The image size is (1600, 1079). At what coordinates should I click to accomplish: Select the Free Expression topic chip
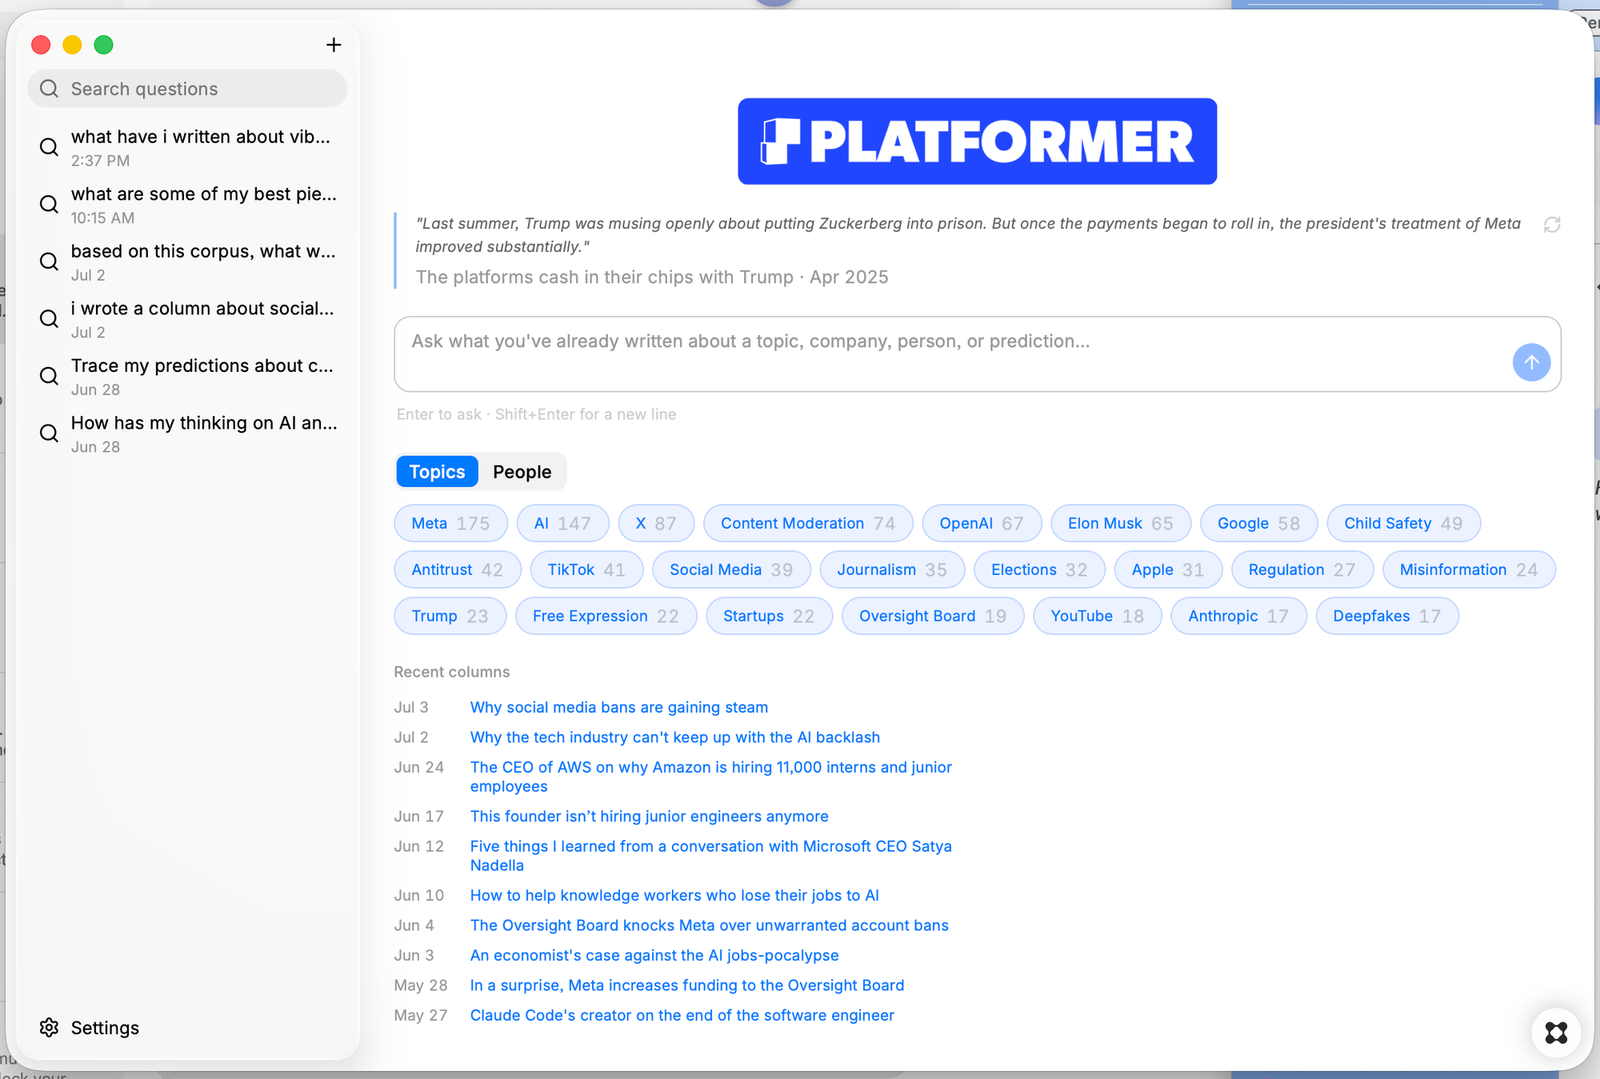[x=606, y=616]
